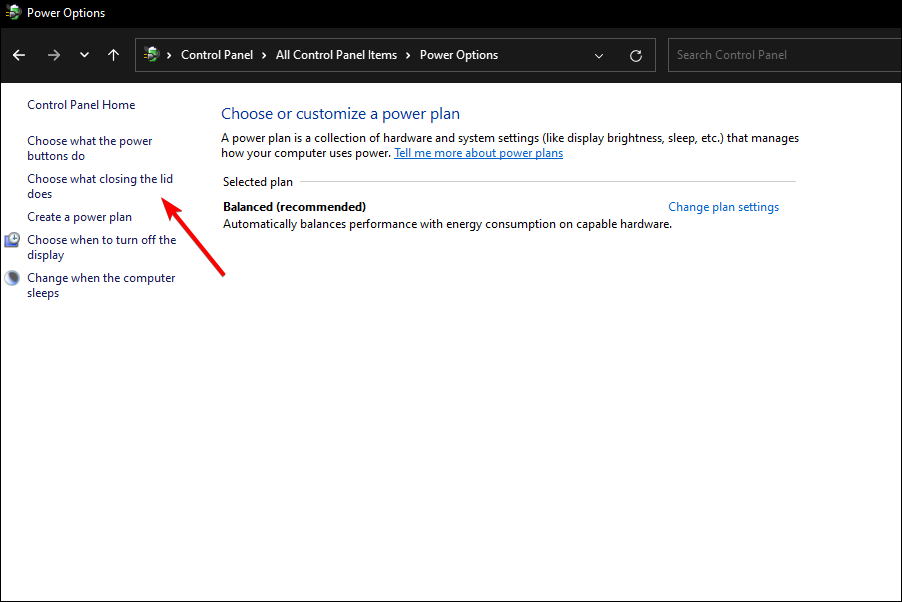Click the 'Selected plan' section label
Image resolution: width=902 pixels, height=602 pixels.
pyautogui.click(x=258, y=182)
